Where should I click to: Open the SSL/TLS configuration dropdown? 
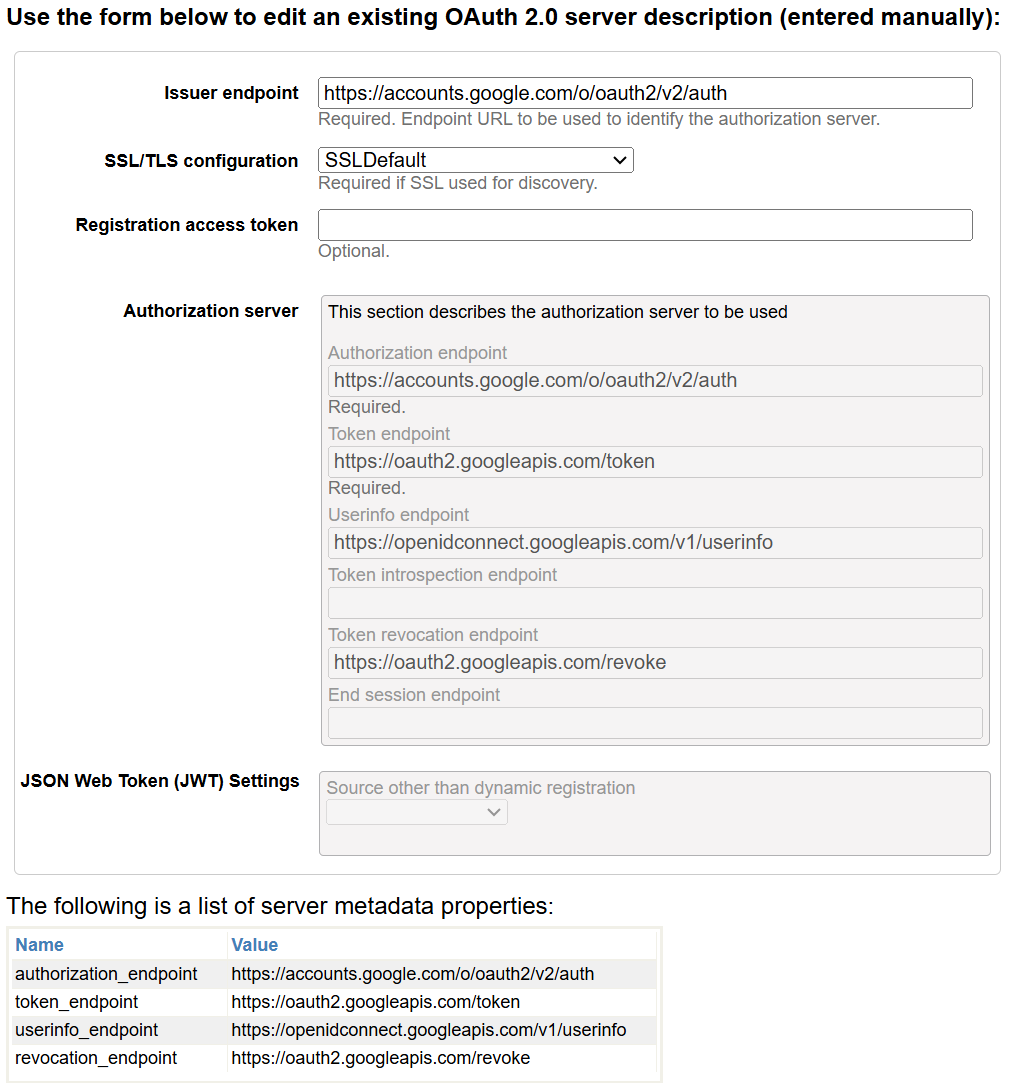[475, 160]
